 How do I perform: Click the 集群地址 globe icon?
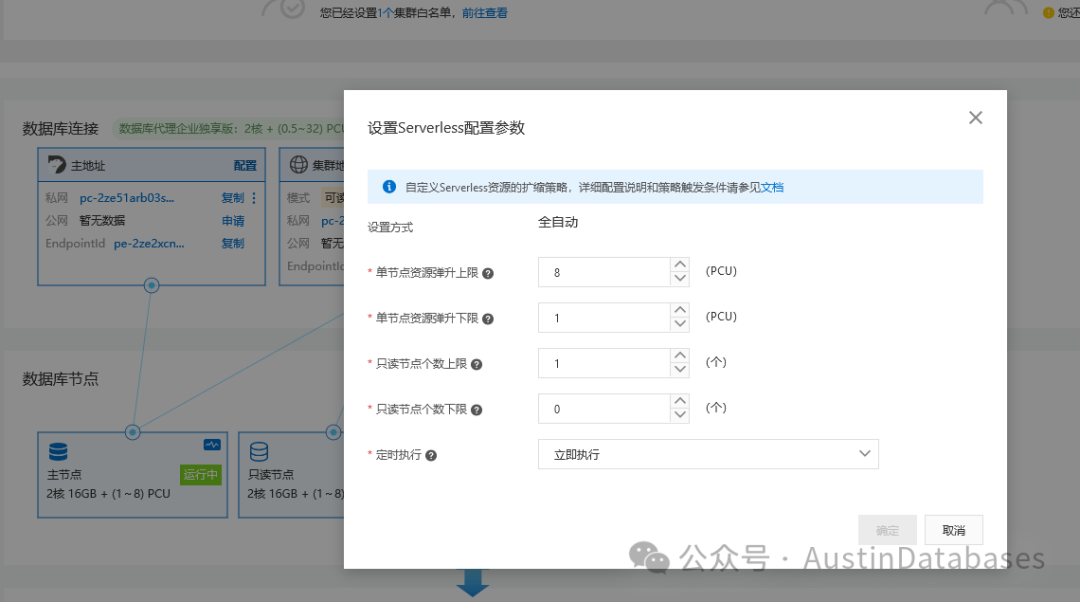(299, 165)
